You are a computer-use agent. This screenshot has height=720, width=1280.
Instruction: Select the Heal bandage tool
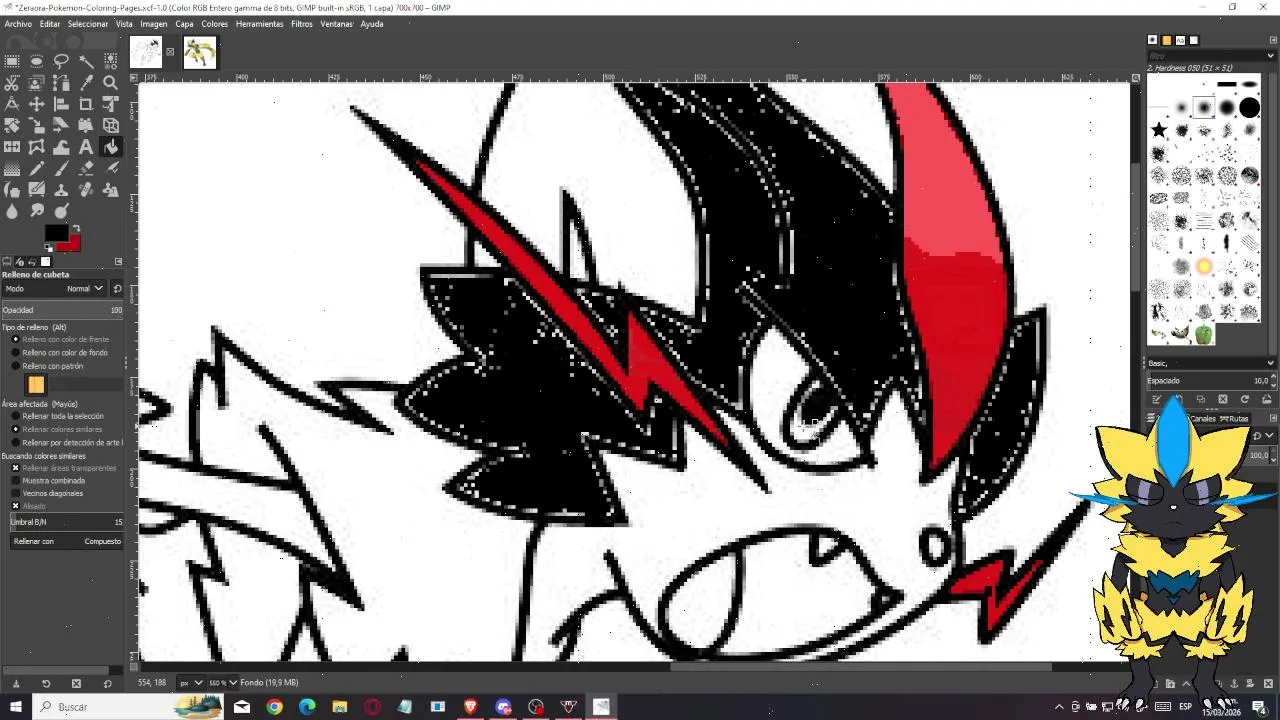pos(86,189)
